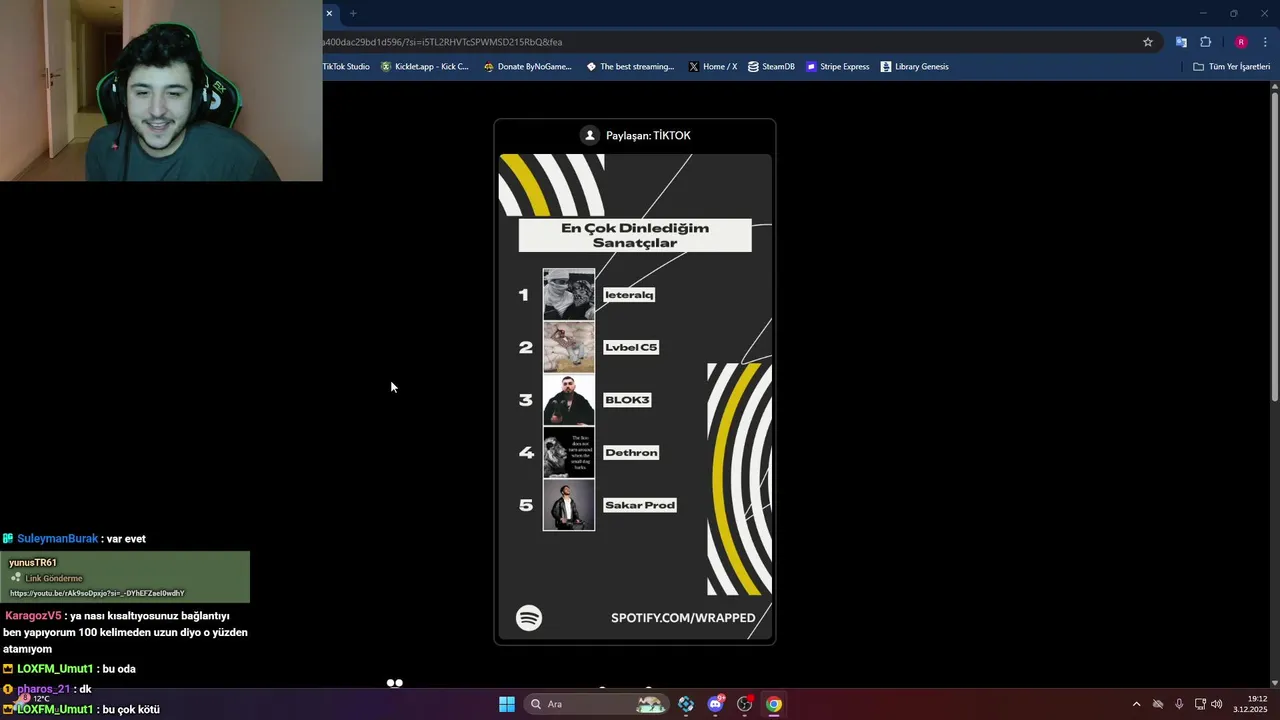Open the blue diamond app in the taskbar

click(686, 704)
